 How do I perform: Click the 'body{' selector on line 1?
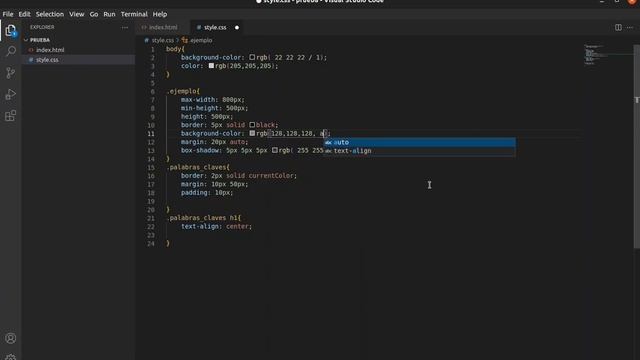[x=175, y=49]
